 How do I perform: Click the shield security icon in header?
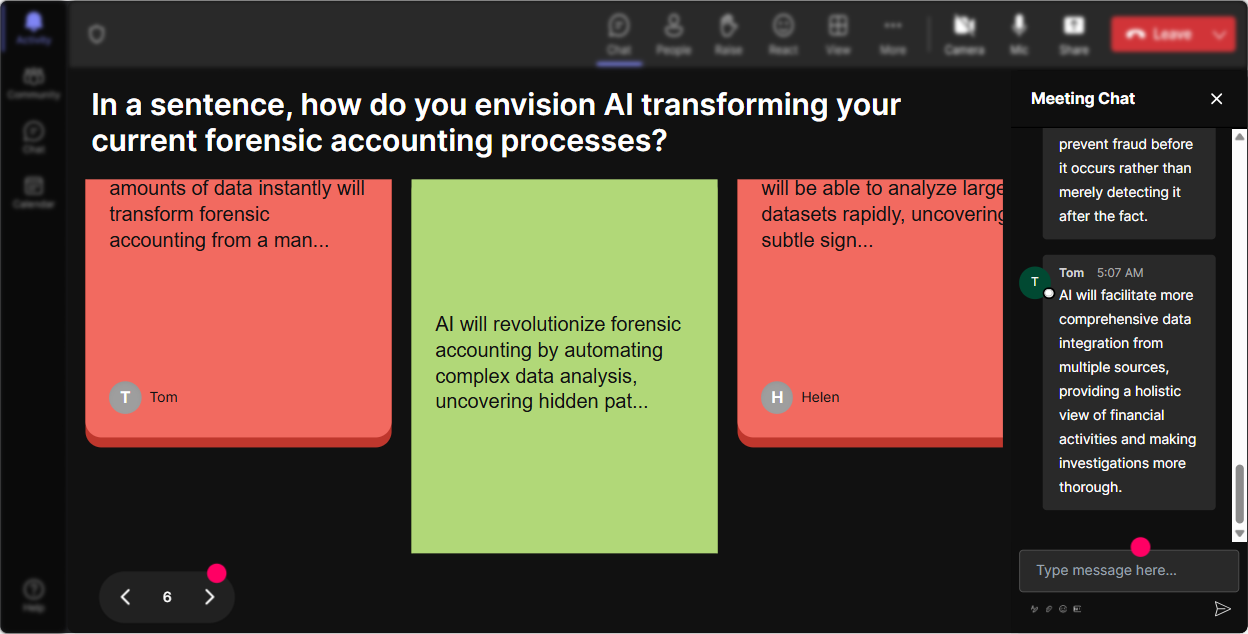(96, 34)
